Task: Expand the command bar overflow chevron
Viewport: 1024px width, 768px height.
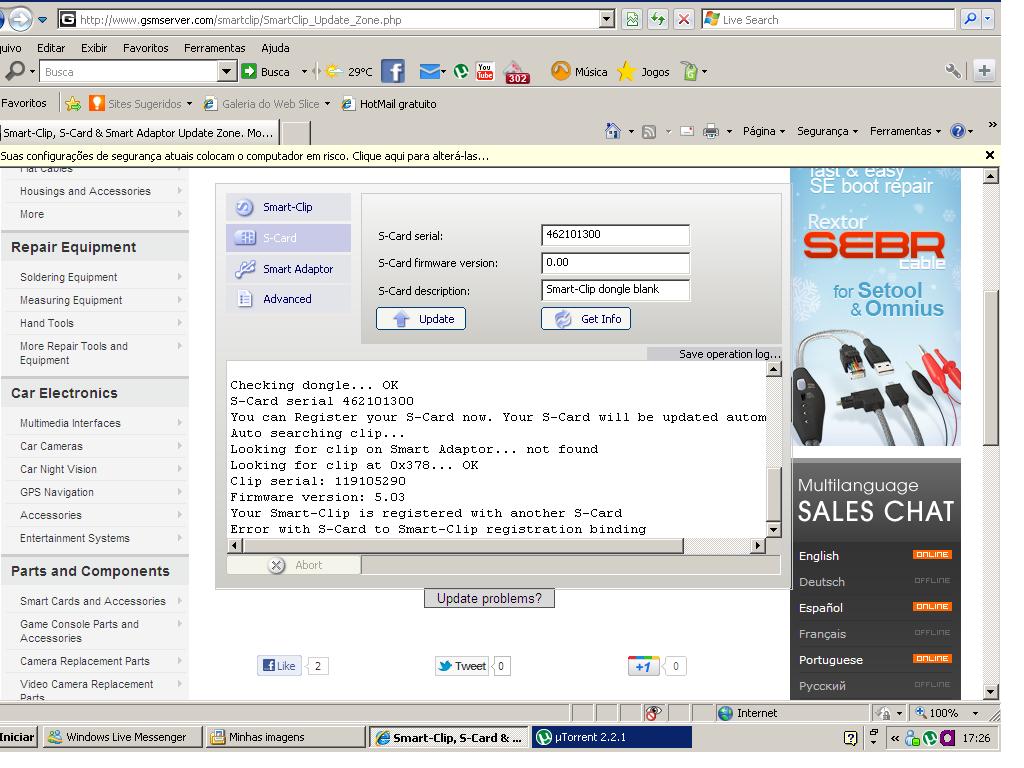Action: click(993, 125)
